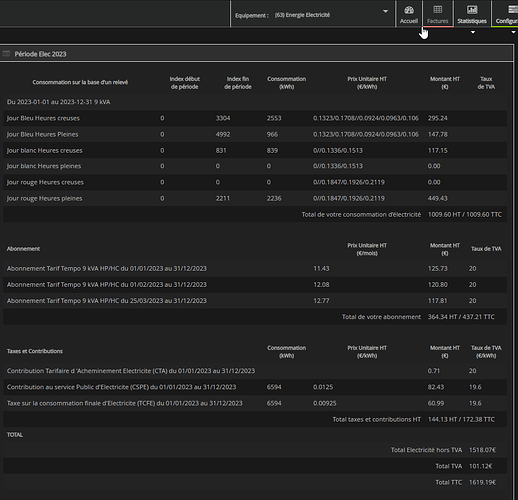Click the amount 147.78
Viewport: 518px width, 500px height.
click(438, 134)
